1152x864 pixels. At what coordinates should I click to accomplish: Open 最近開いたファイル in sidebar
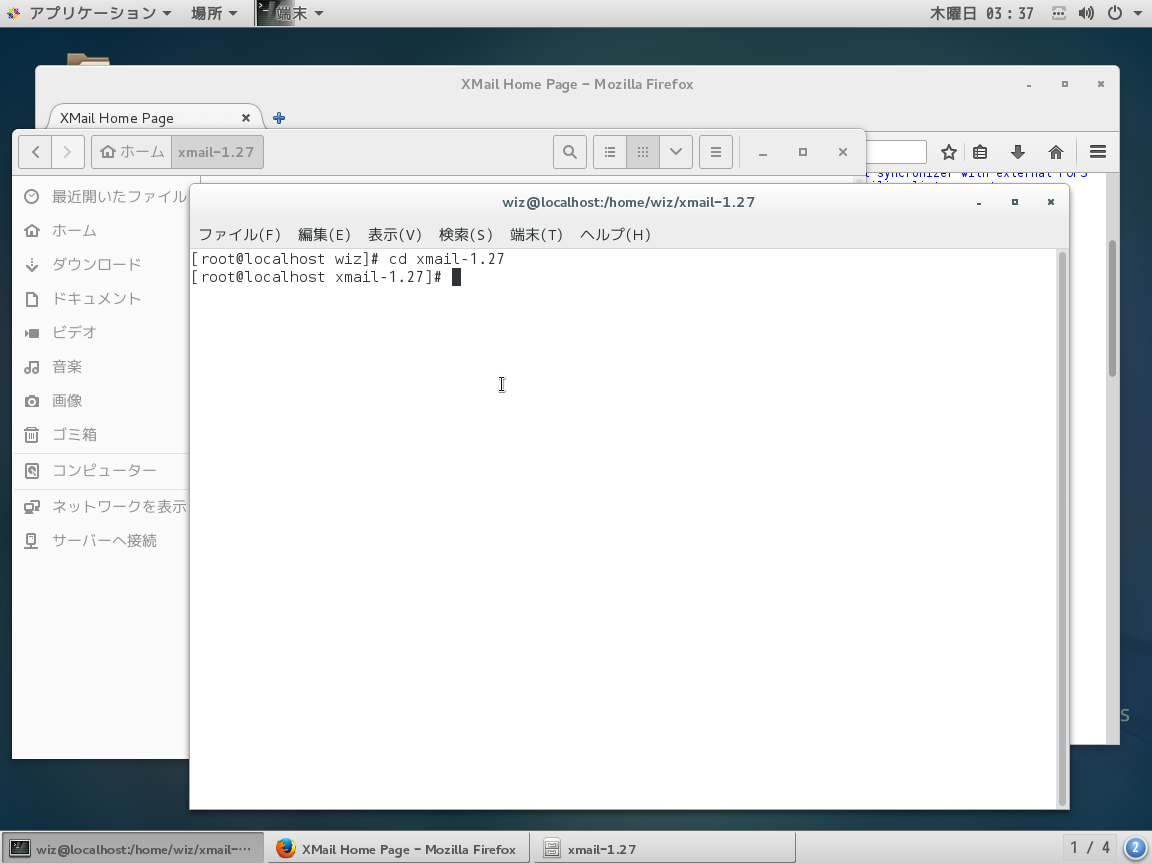pos(101,196)
